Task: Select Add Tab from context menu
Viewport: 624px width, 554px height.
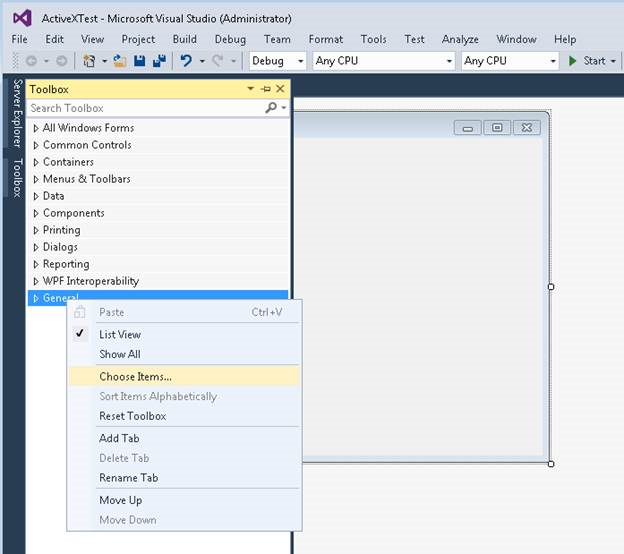Action: [x=119, y=438]
